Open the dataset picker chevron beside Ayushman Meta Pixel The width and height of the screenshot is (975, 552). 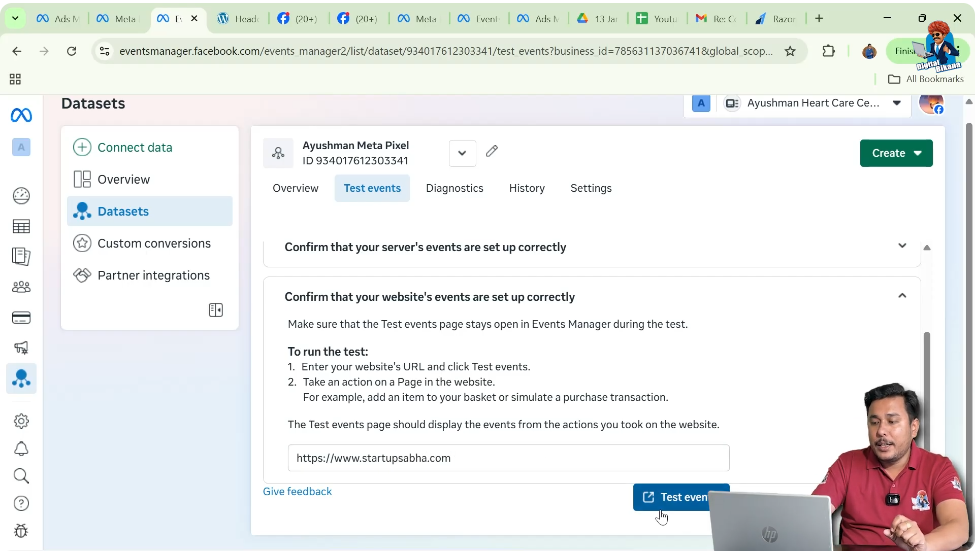[x=462, y=153]
